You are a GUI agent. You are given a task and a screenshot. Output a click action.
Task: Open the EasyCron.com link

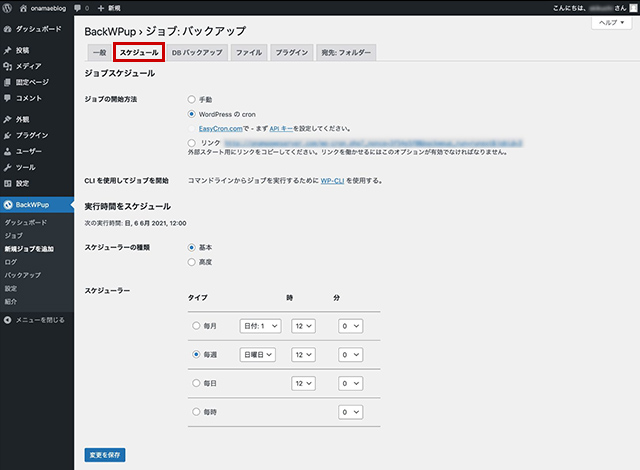[x=221, y=129]
